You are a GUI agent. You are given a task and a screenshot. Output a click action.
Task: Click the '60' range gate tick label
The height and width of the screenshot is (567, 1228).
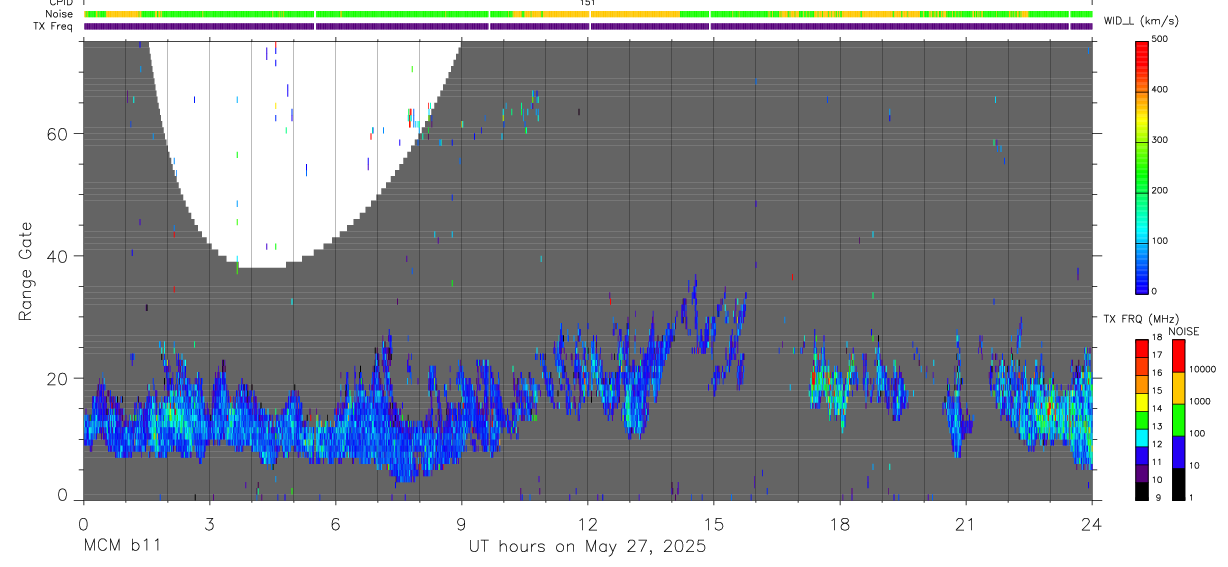[x=58, y=134]
